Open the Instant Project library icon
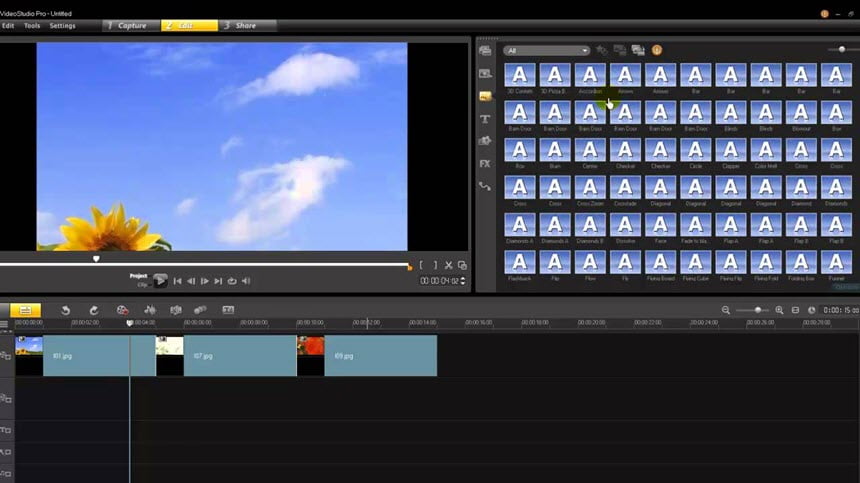860x483 pixels. pos(485,73)
